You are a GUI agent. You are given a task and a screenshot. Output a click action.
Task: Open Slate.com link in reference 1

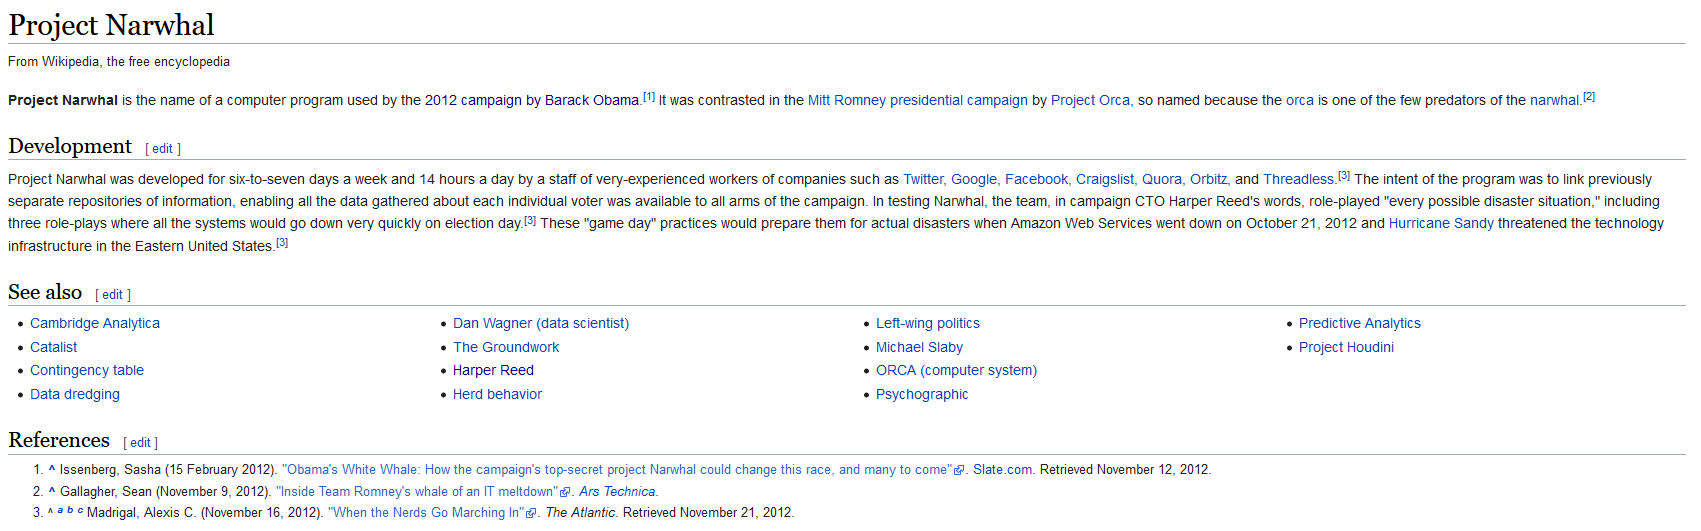pos(1002,469)
